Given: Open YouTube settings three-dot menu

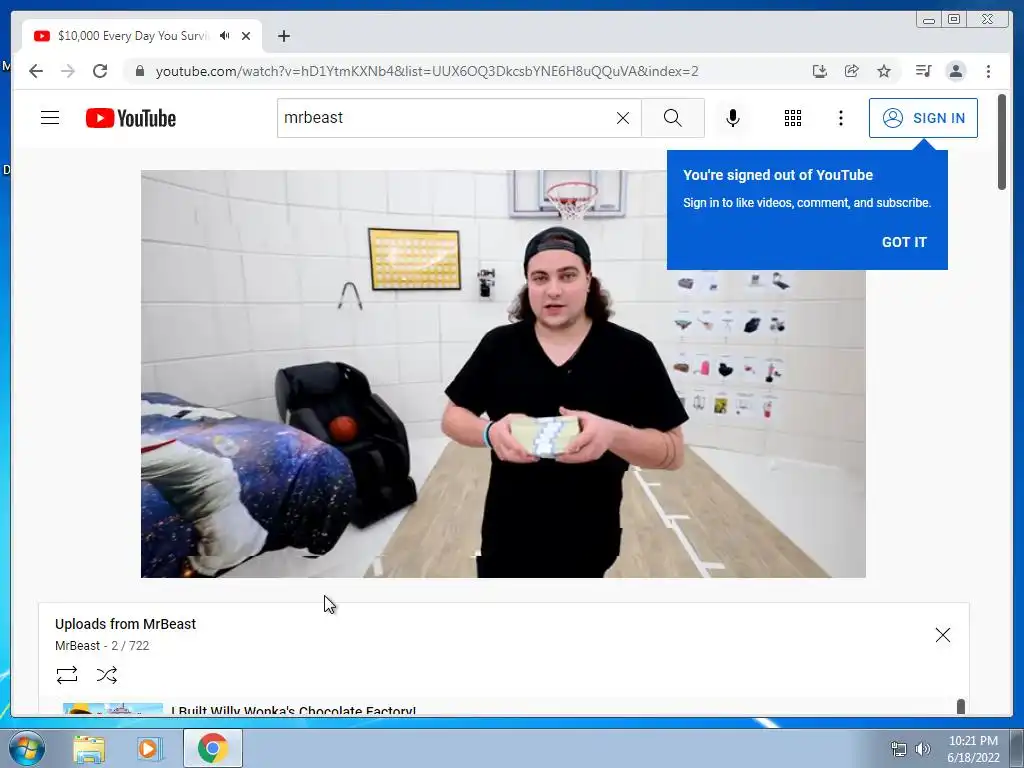Looking at the screenshot, I should (x=840, y=118).
